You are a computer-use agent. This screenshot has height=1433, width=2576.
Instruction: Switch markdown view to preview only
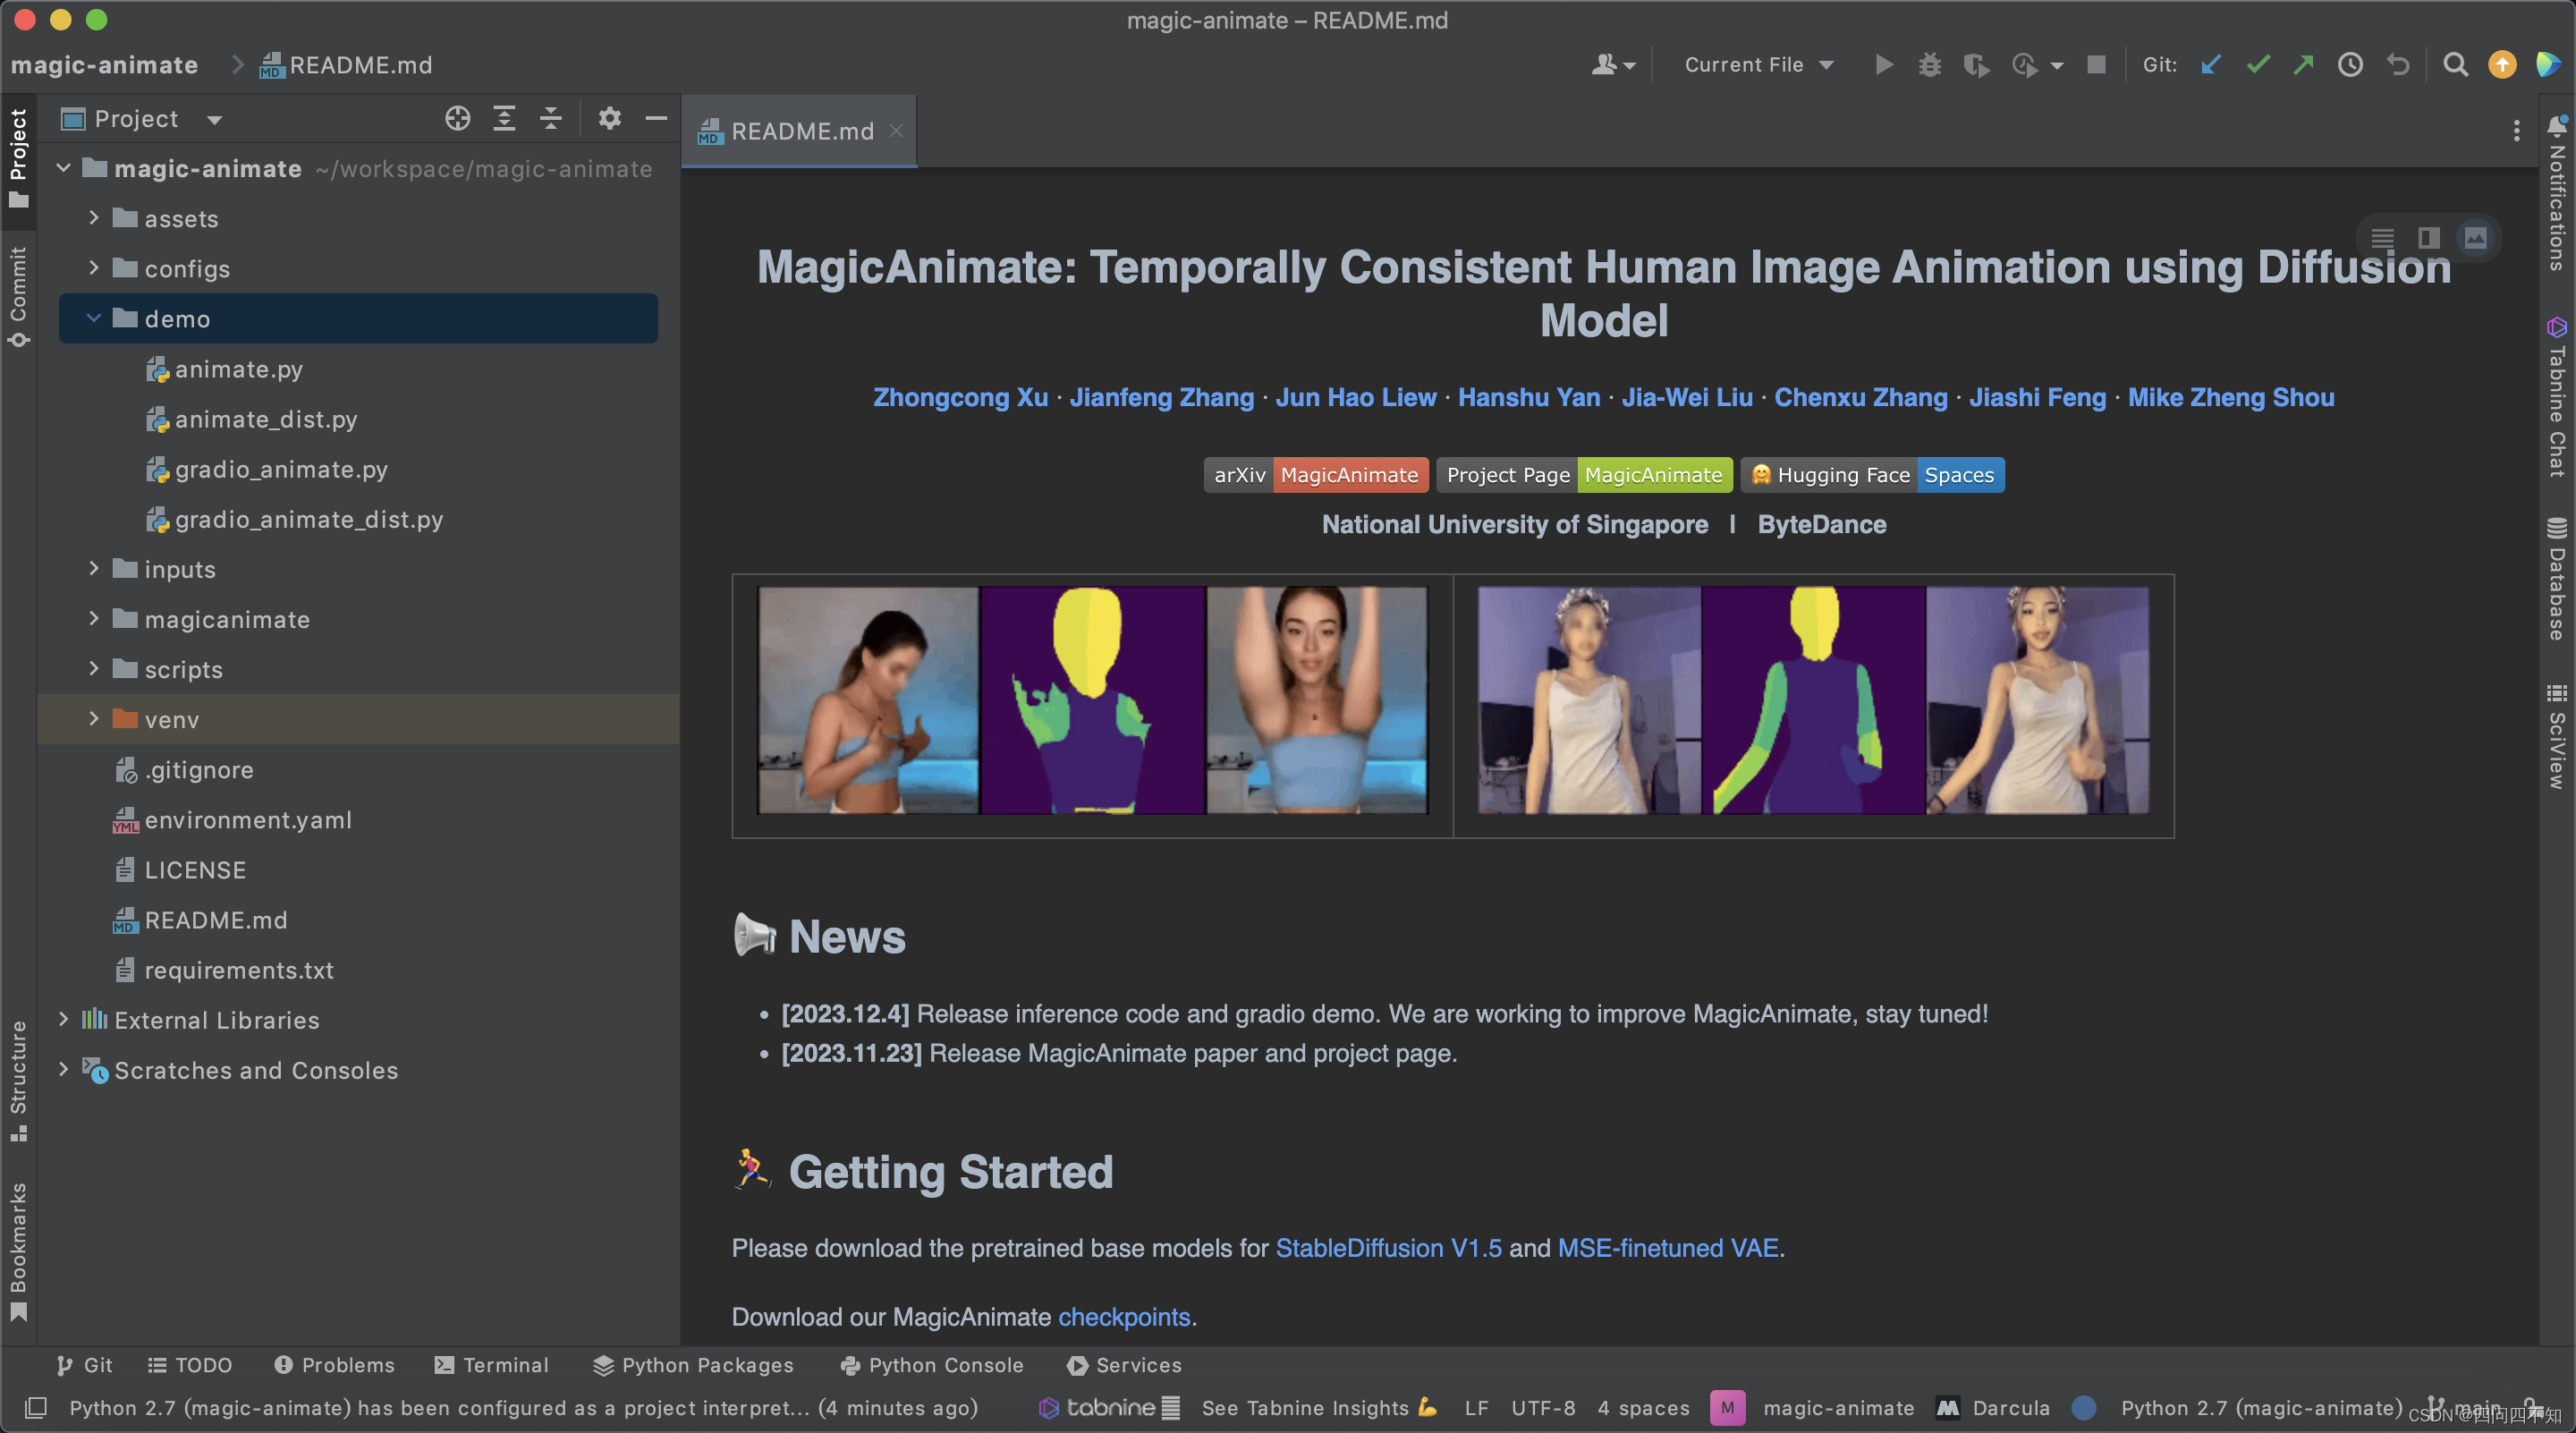(x=2475, y=238)
